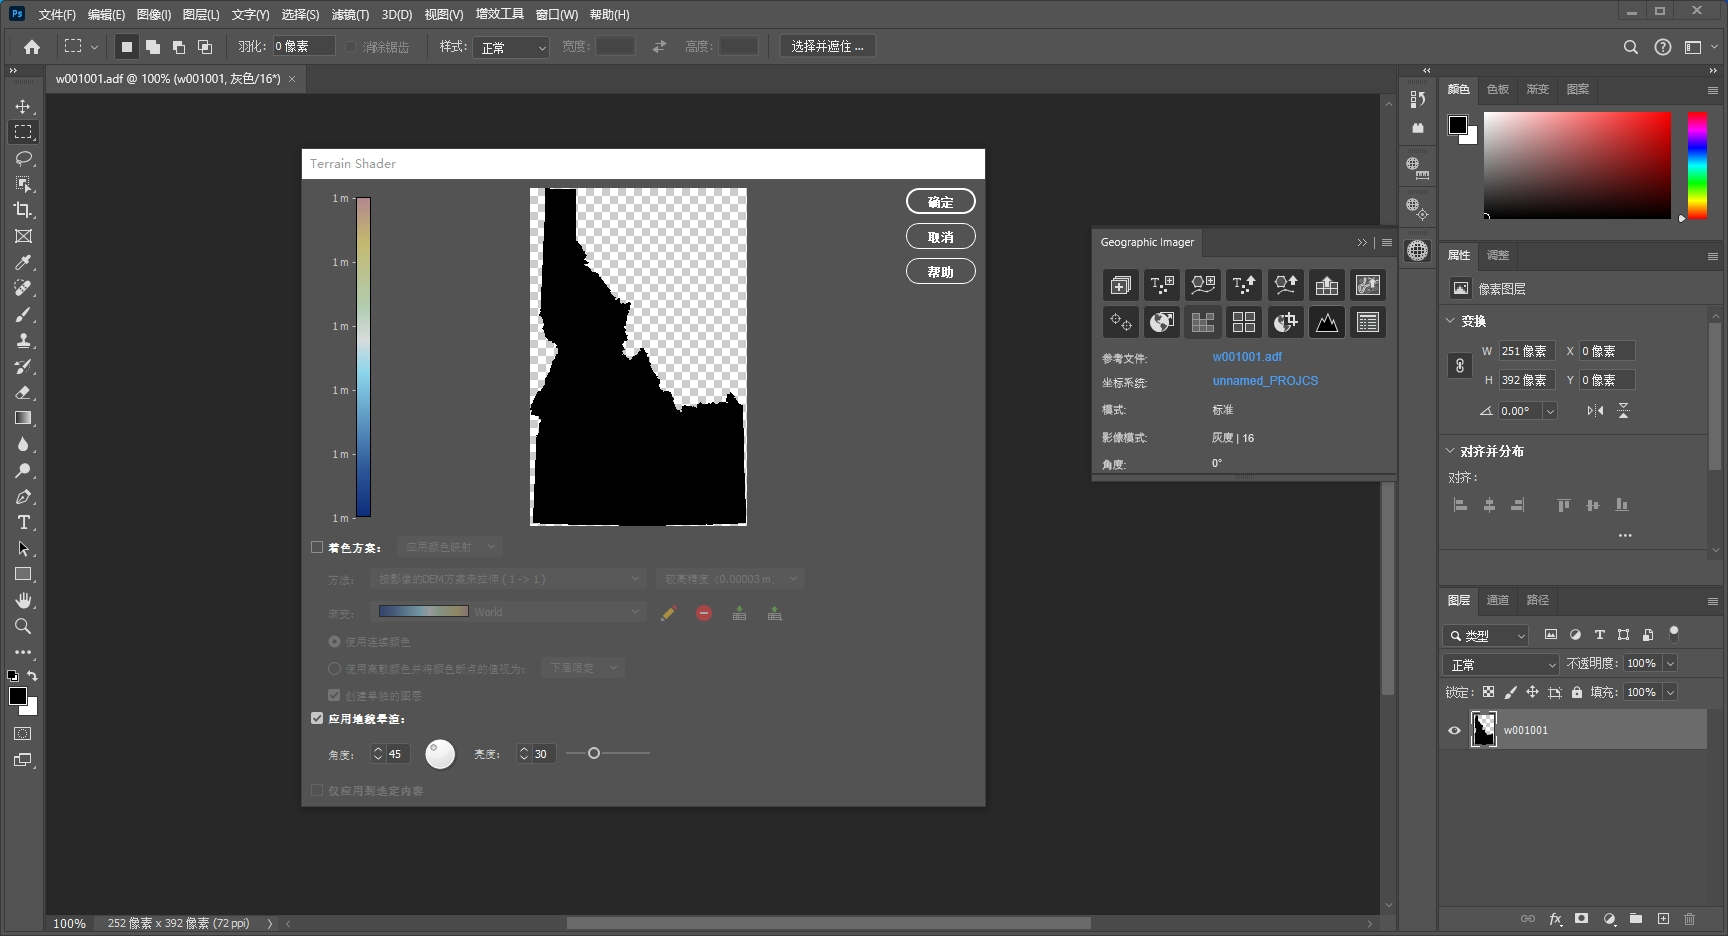Viewport: 1728px width, 936px height.
Task: Select the Zoom tool
Action: [23, 626]
